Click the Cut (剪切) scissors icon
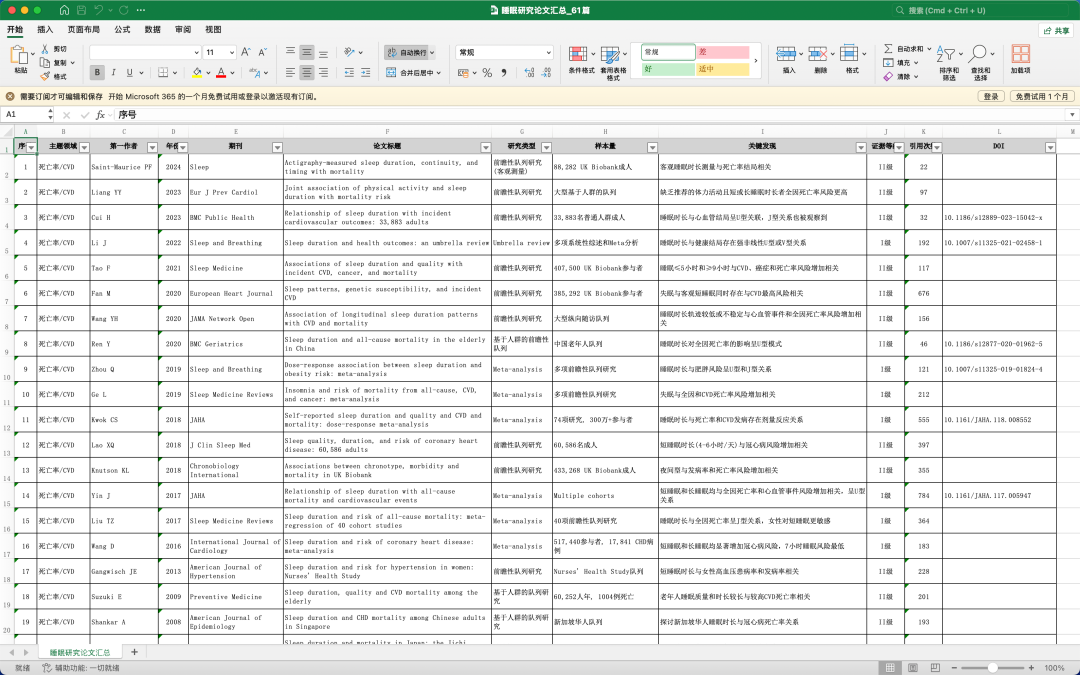This screenshot has height=675, width=1080. pyautogui.click(x=45, y=49)
